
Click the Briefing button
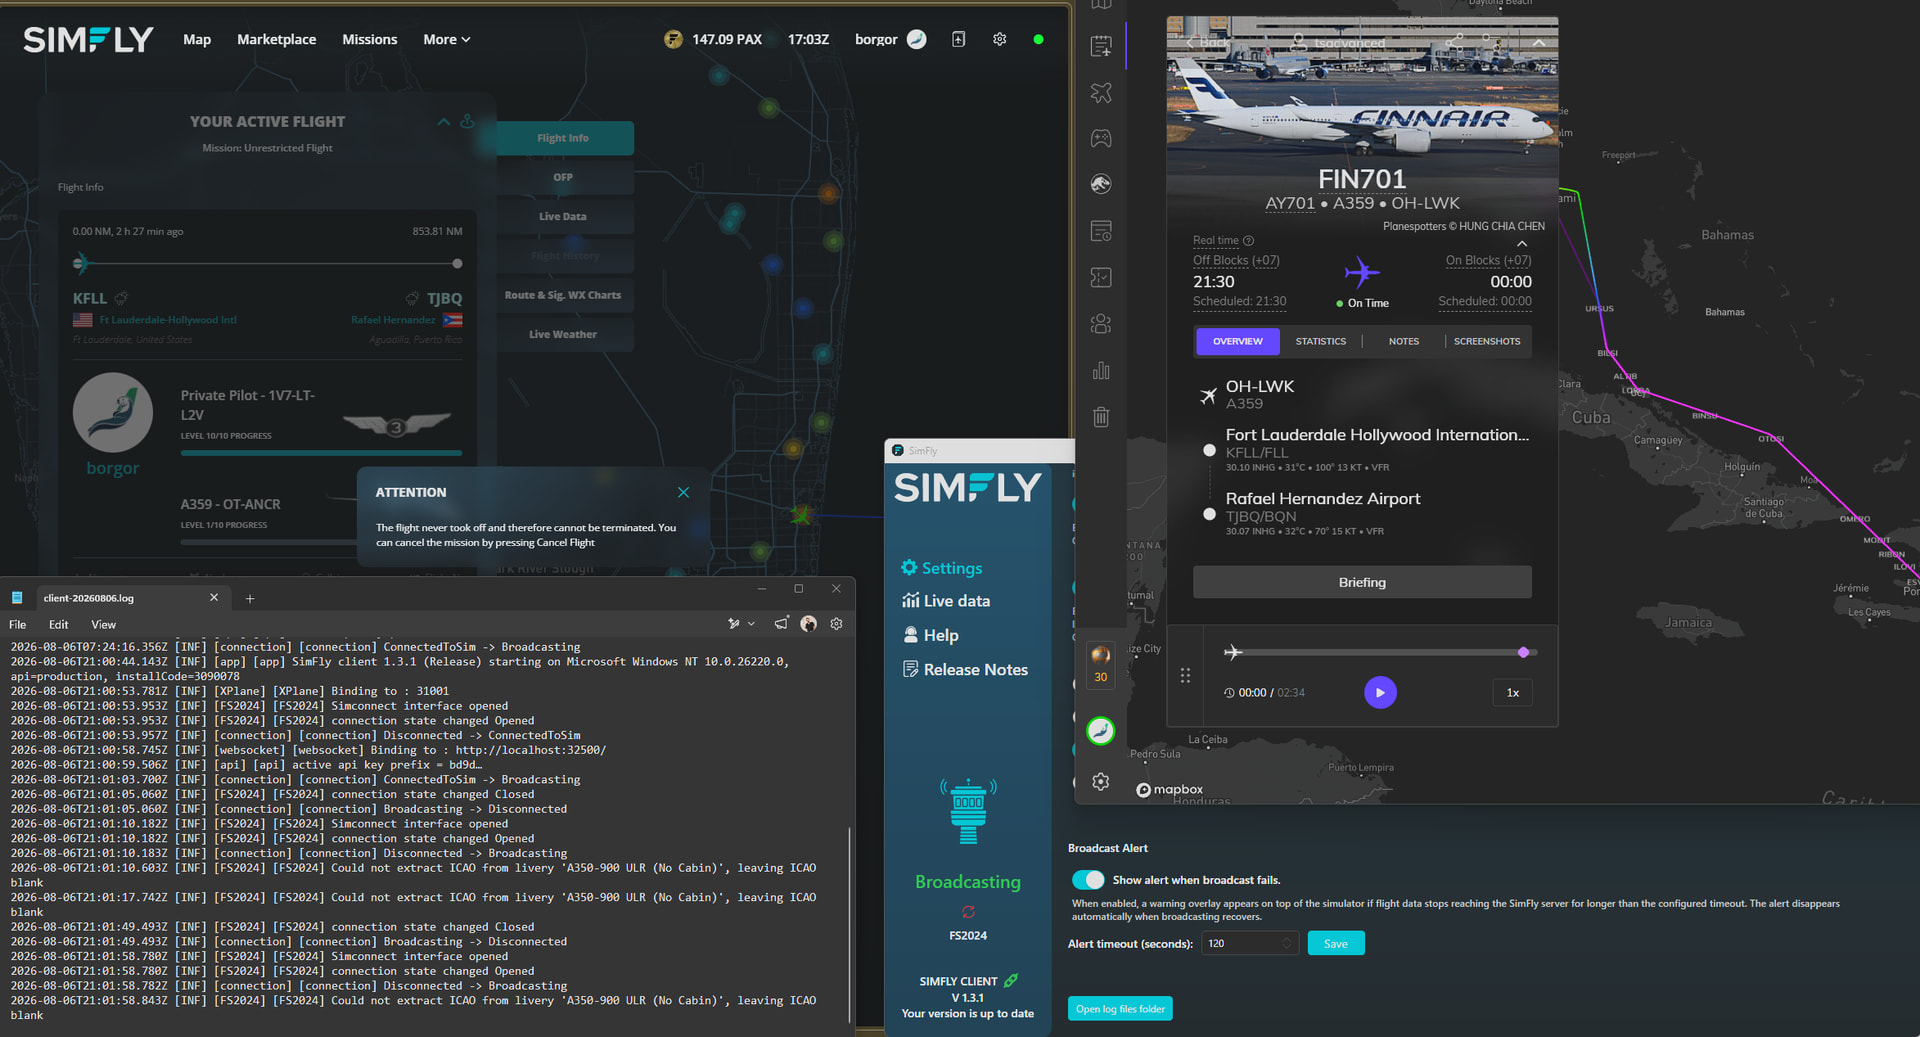(x=1362, y=582)
